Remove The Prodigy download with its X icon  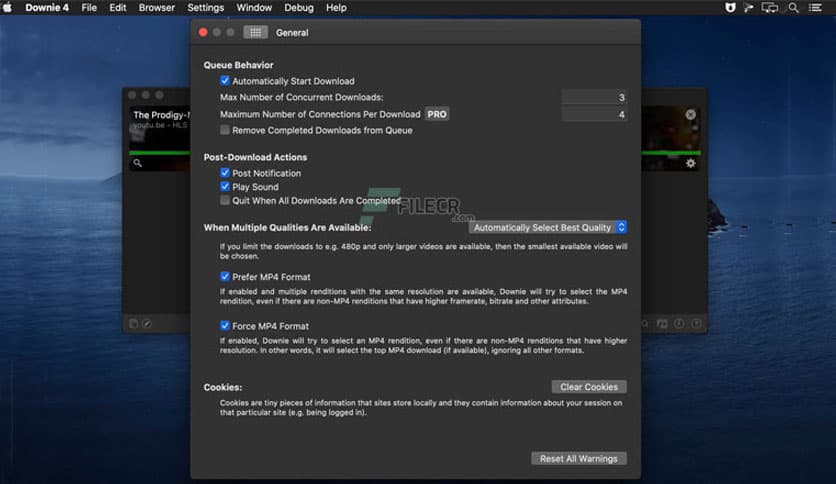(x=690, y=115)
